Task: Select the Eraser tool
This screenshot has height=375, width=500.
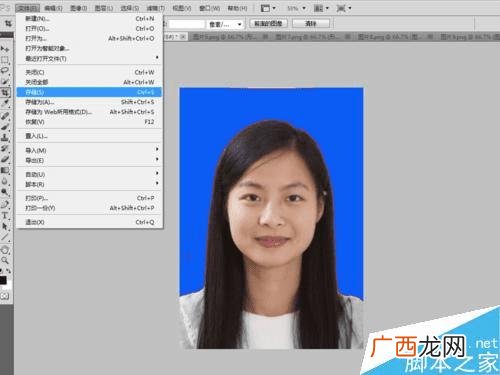Action: (x=5, y=159)
